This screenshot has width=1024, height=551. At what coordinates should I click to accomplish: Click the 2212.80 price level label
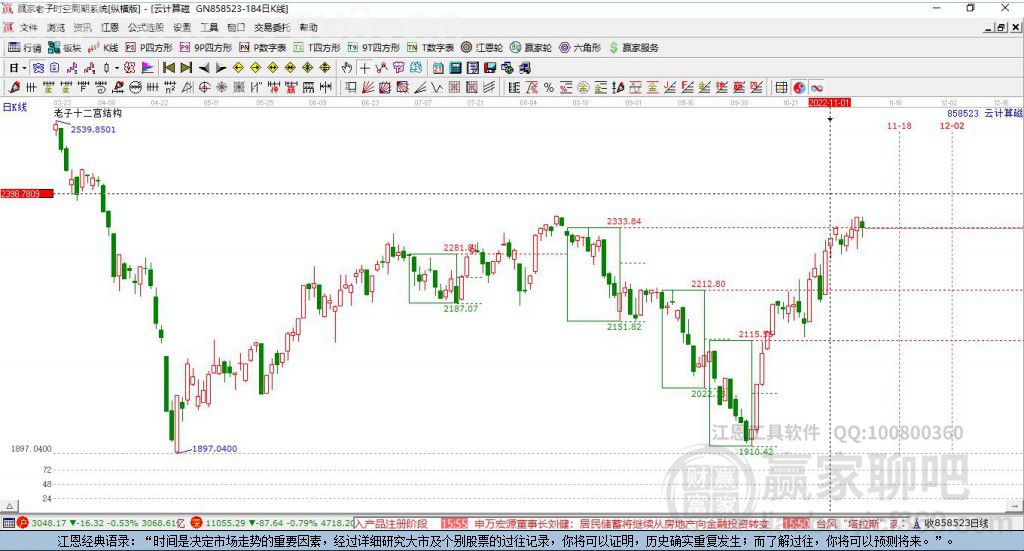click(708, 284)
